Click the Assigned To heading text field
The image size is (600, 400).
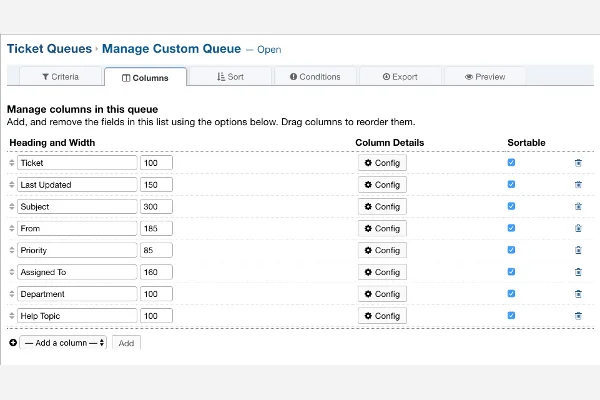coord(77,272)
